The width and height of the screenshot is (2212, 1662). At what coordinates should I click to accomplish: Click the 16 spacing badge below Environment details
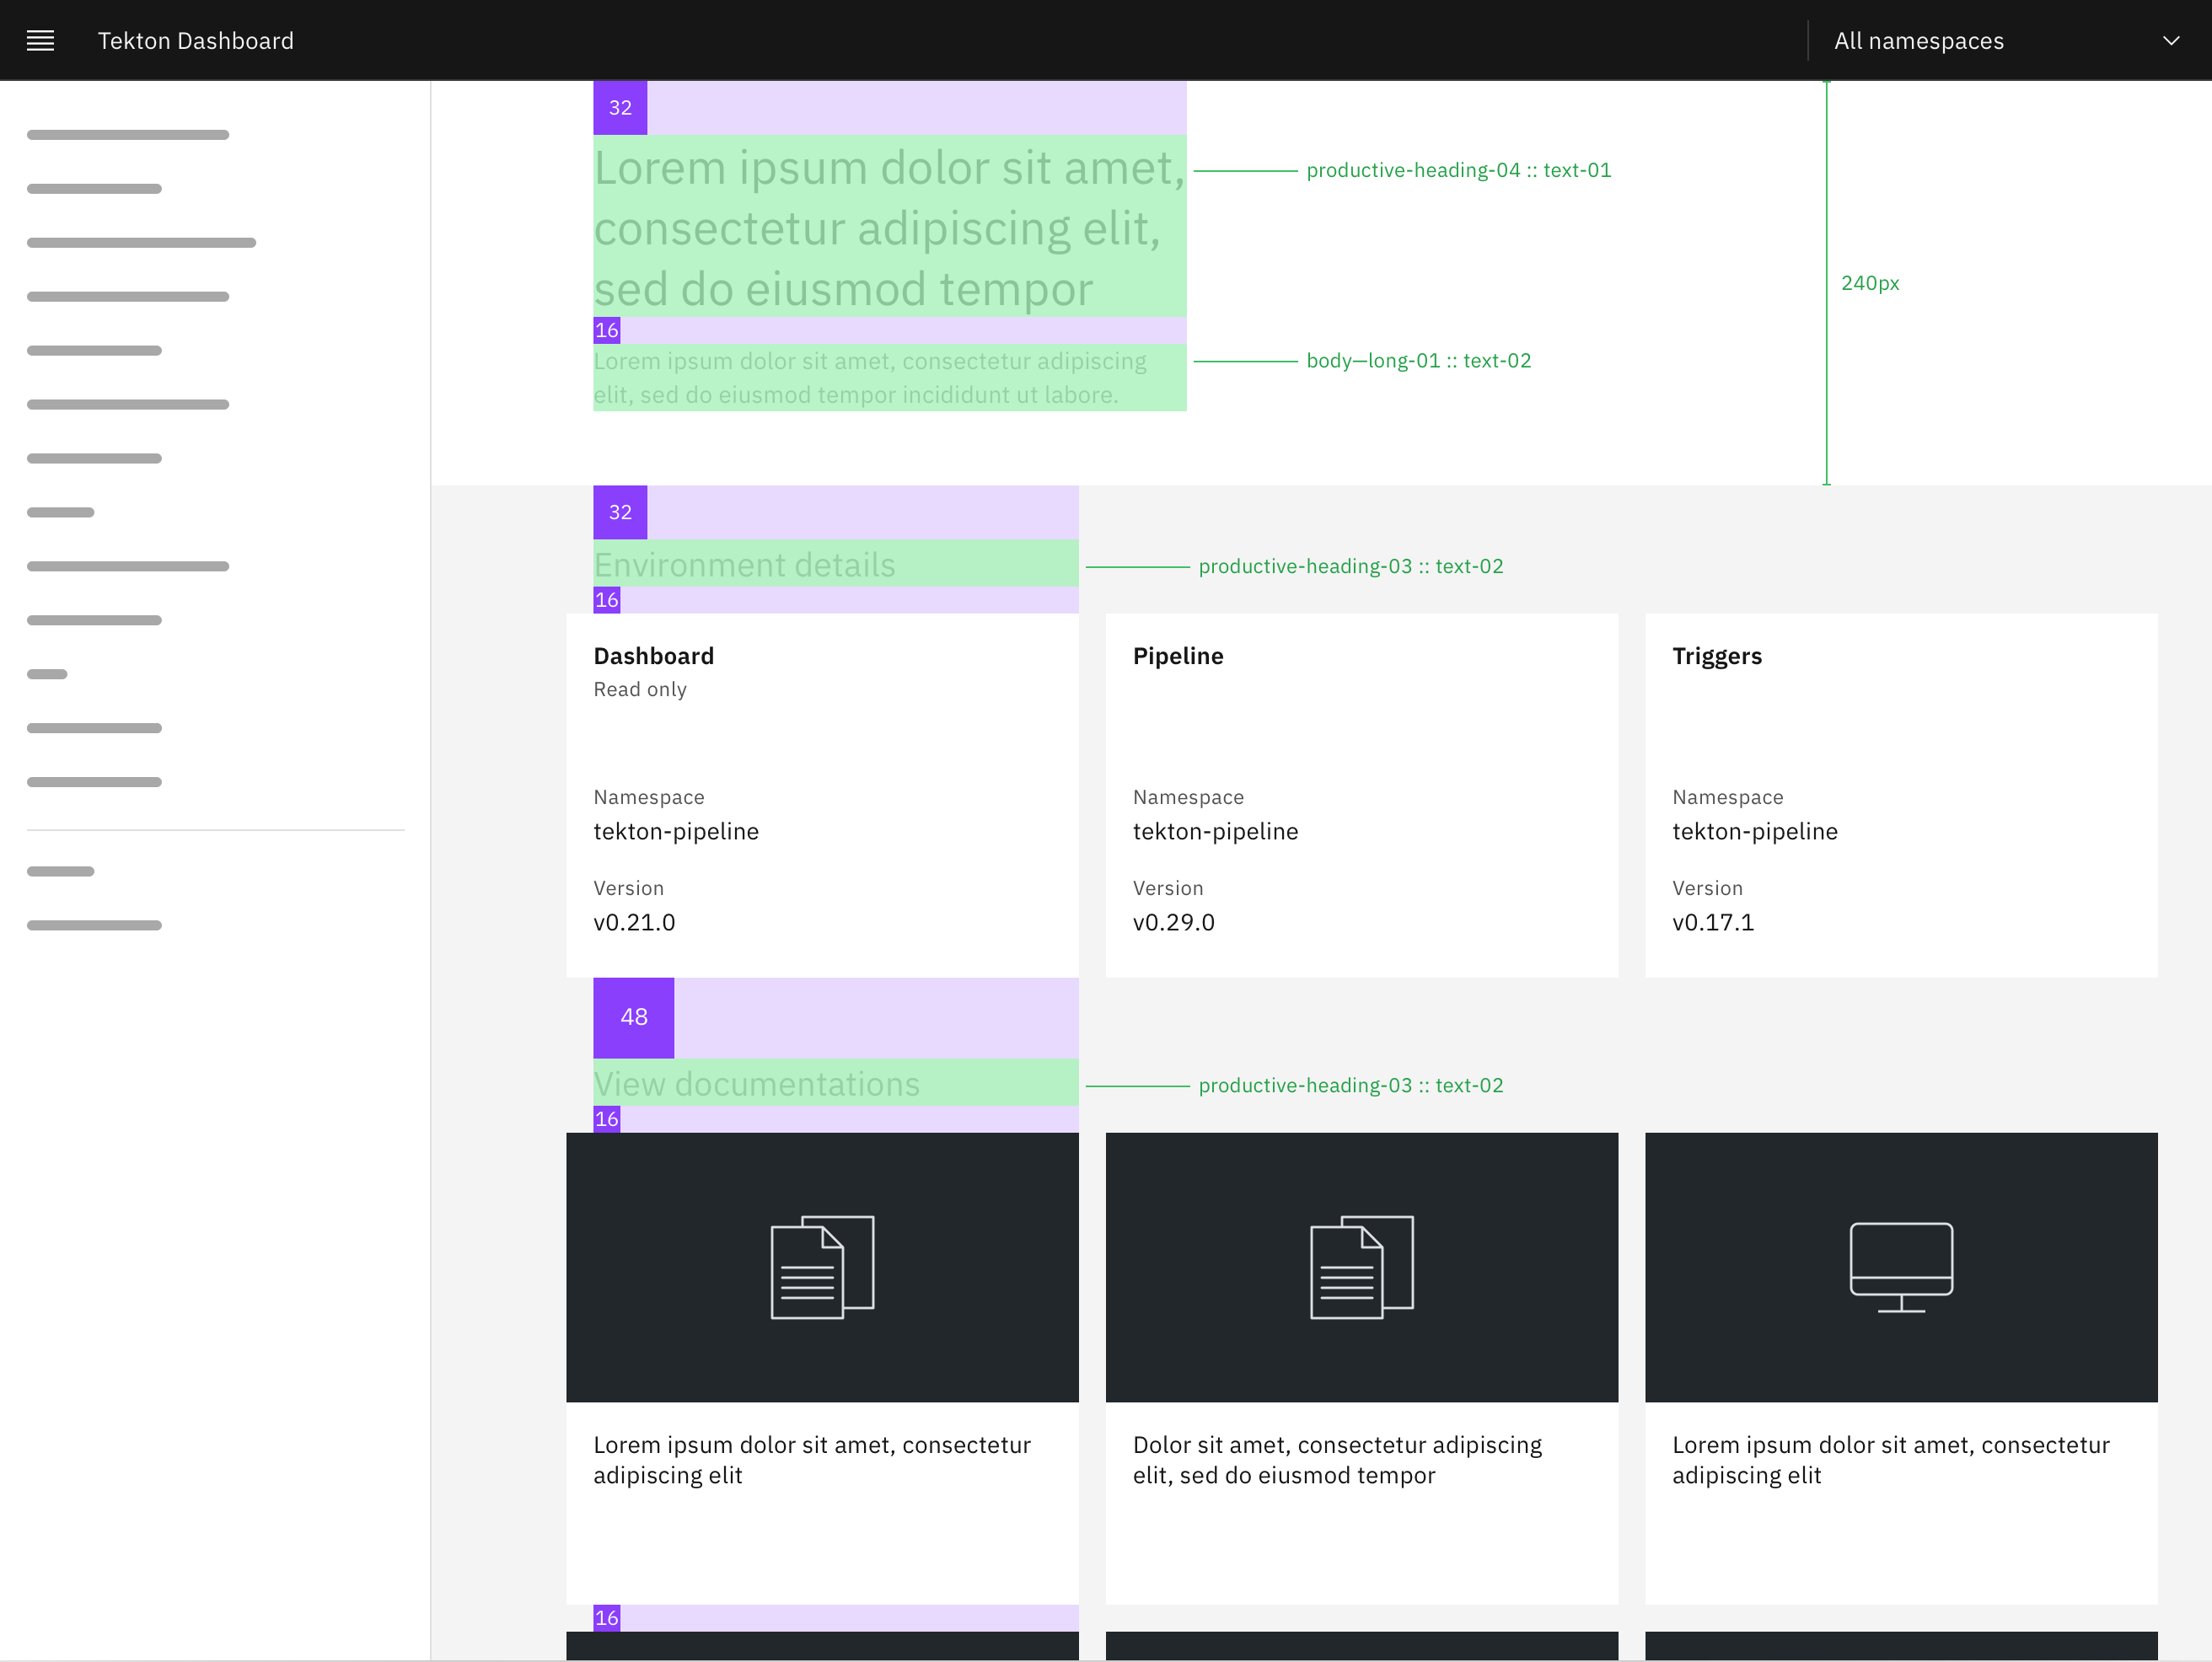[606, 599]
